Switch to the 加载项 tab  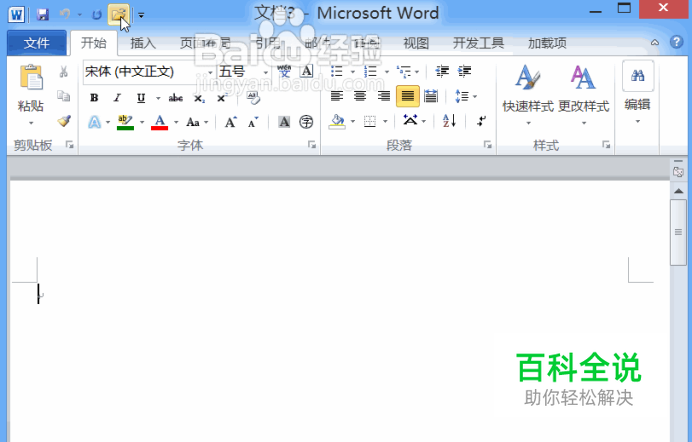click(x=547, y=43)
